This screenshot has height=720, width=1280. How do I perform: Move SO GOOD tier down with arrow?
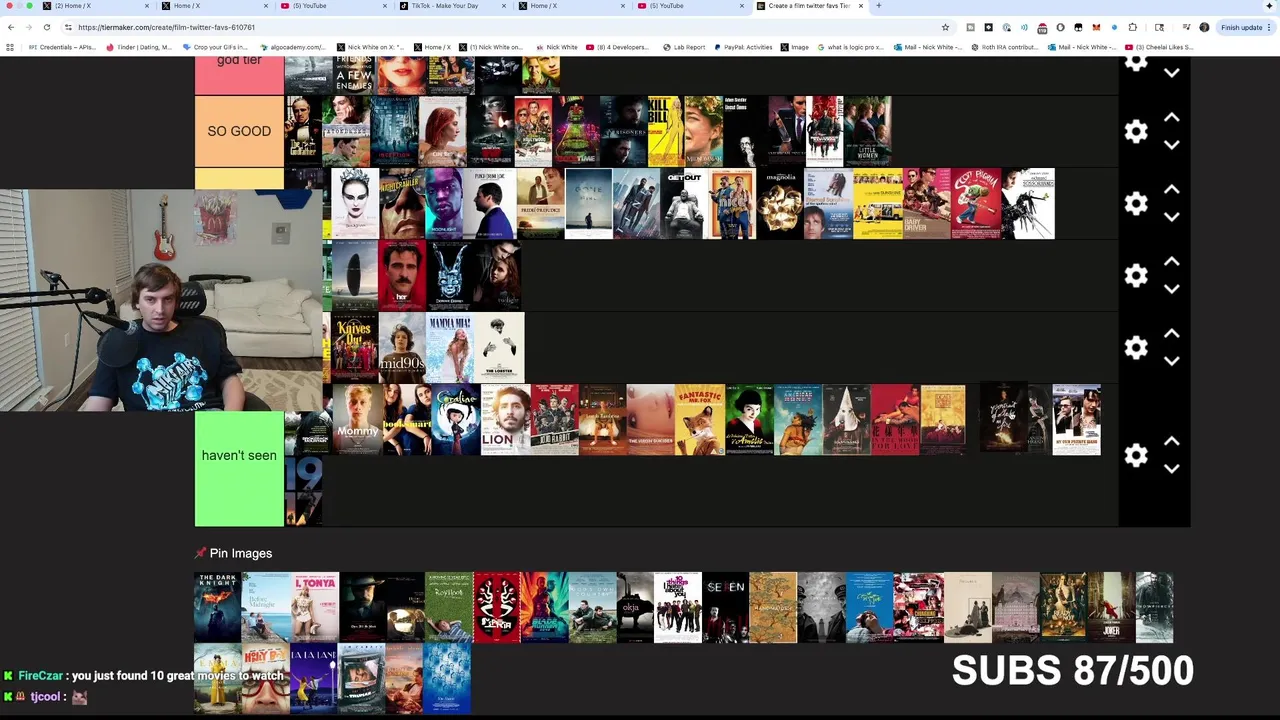(x=1172, y=145)
